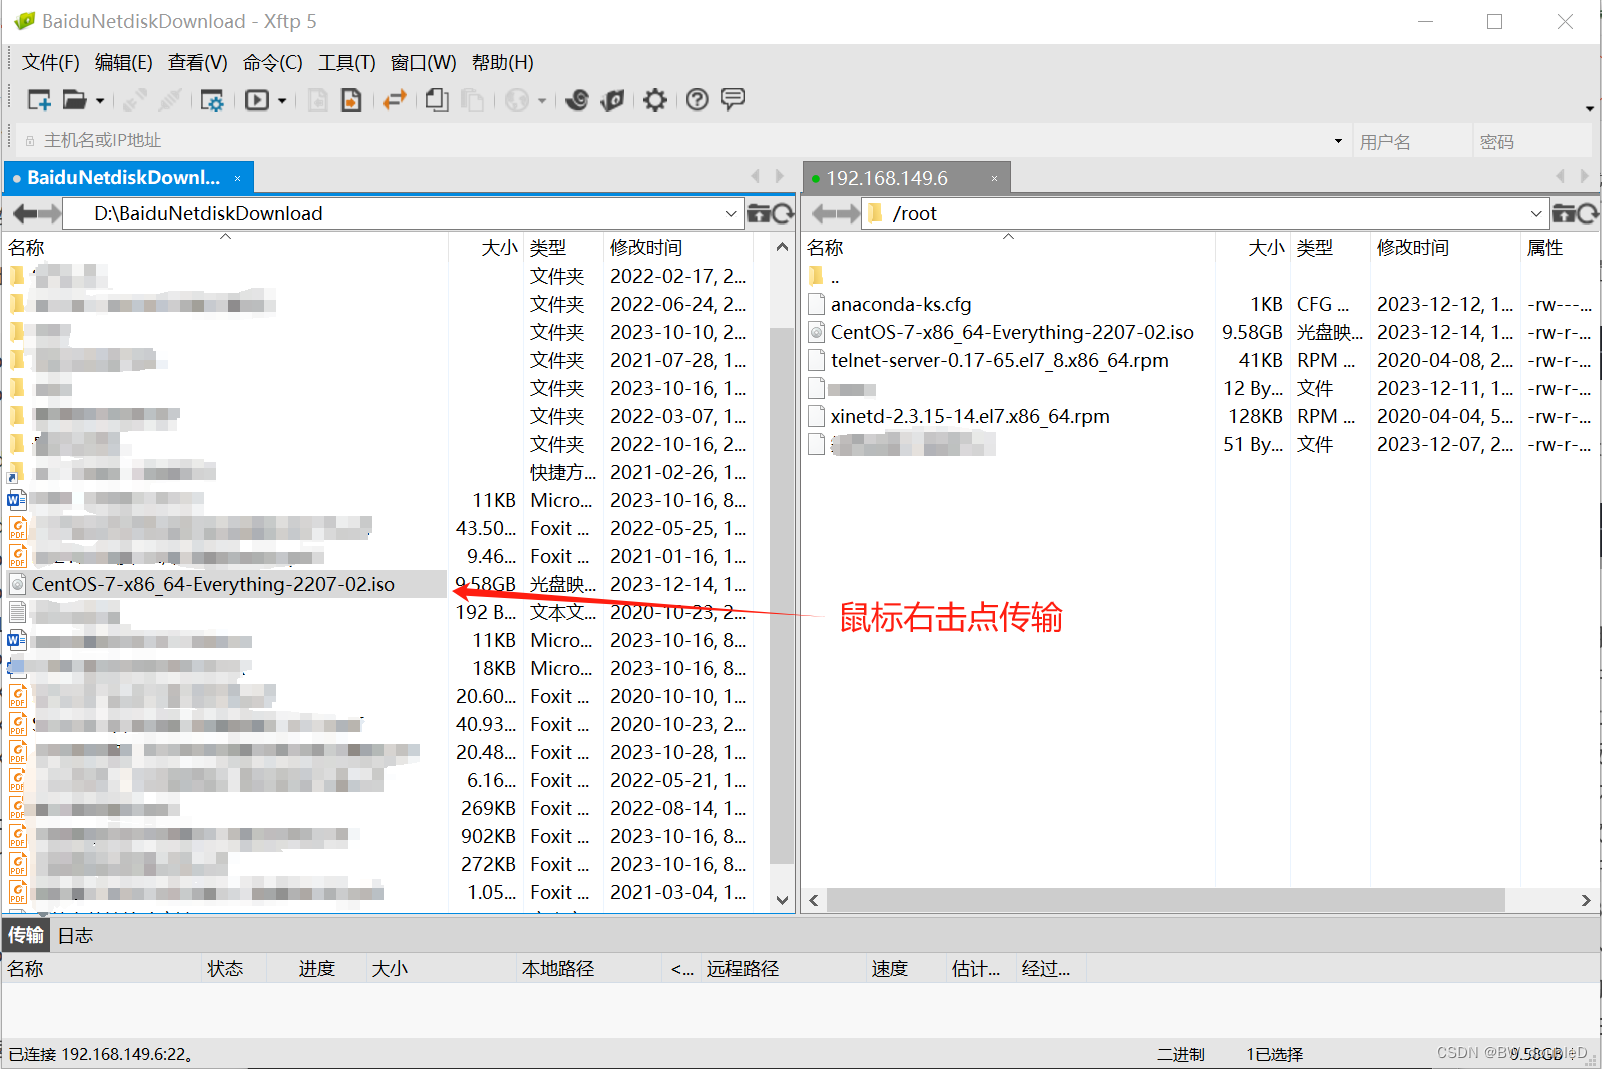Open session properties settings icon
The image size is (1602, 1069).
212,100
